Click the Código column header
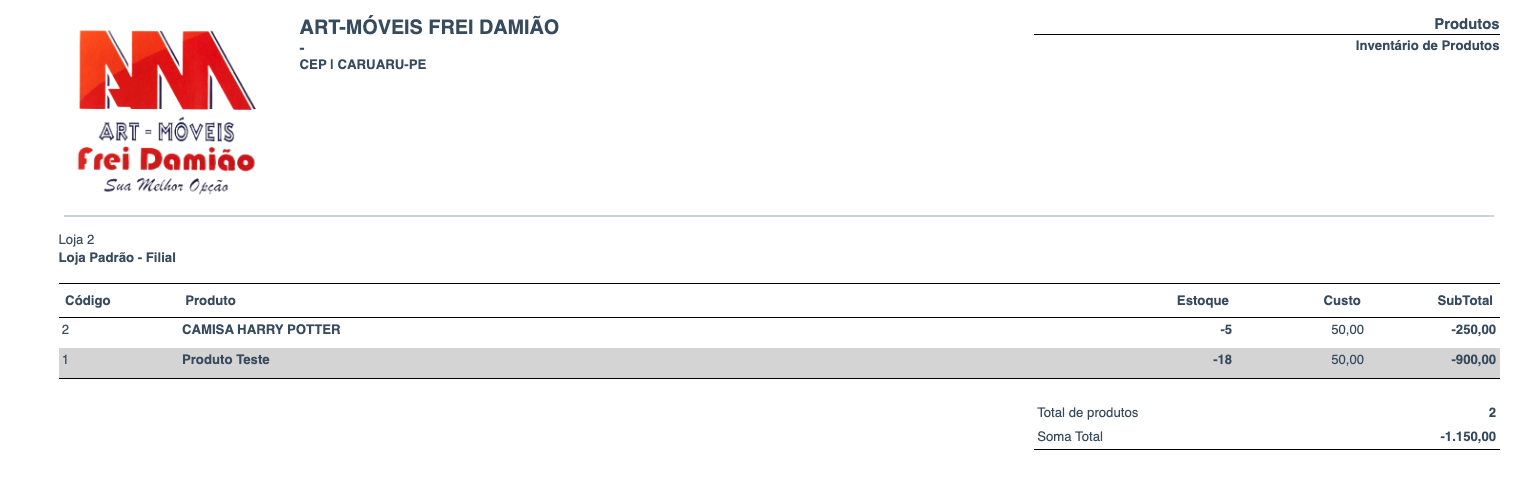The image size is (1538, 482). coord(87,300)
